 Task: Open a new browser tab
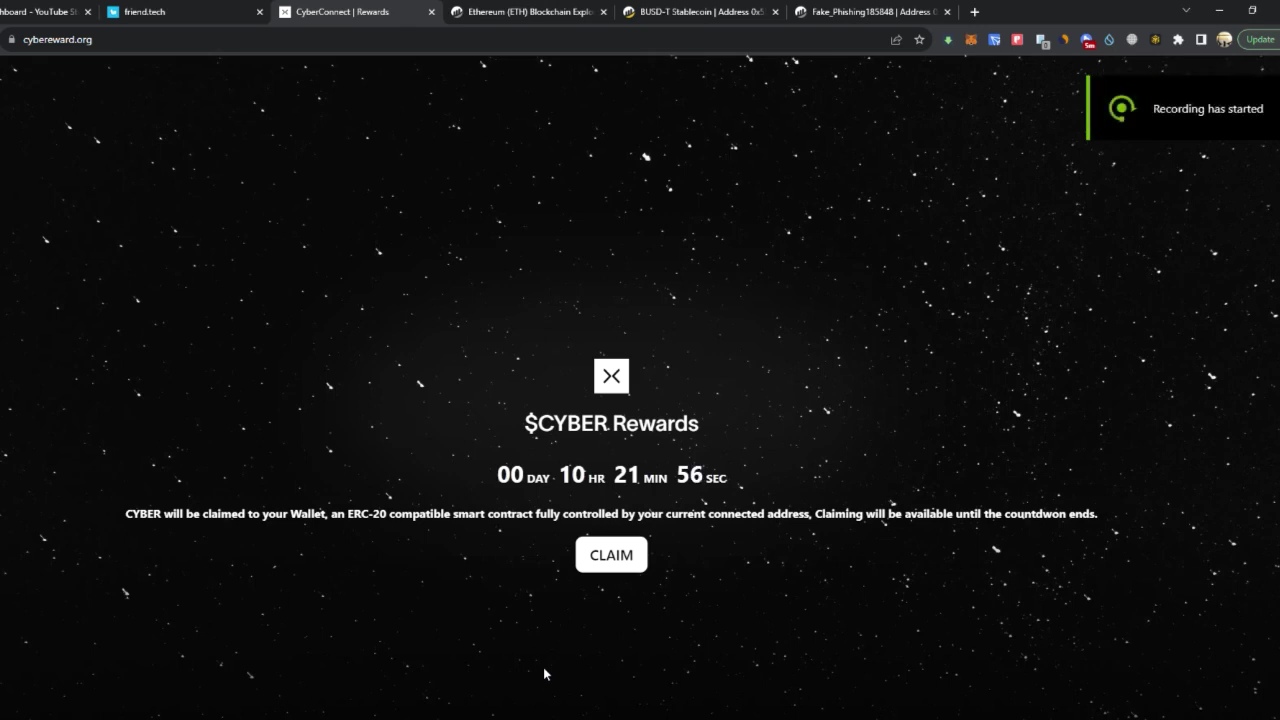(975, 12)
